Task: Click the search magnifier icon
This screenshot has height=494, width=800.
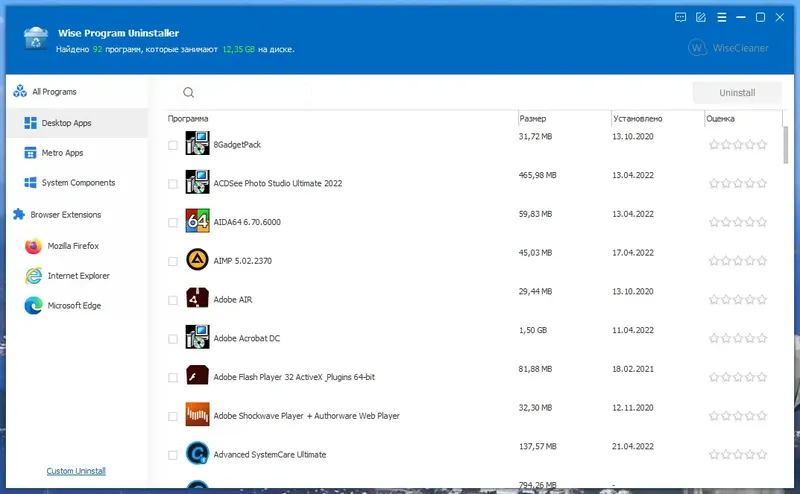Action: tap(188, 92)
